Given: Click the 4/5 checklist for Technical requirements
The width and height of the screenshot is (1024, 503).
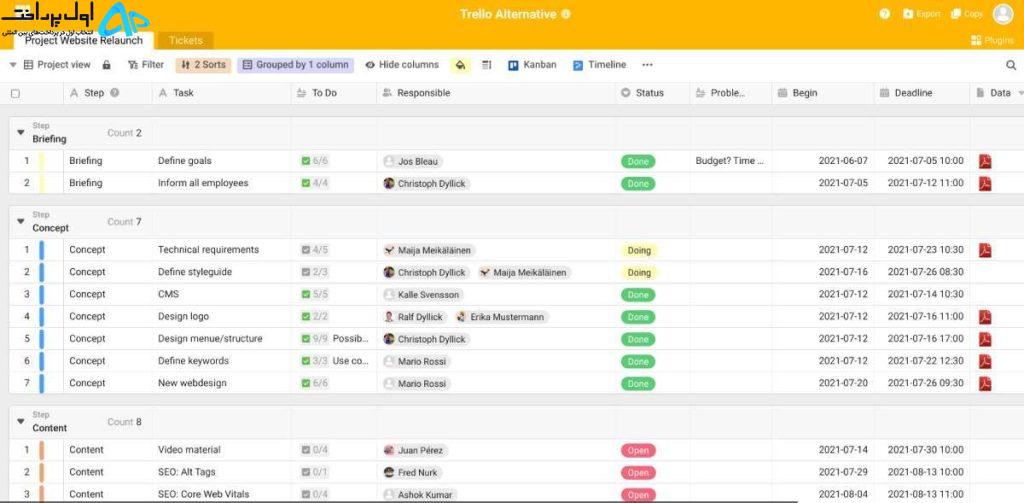Looking at the screenshot, I should [x=314, y=250].
